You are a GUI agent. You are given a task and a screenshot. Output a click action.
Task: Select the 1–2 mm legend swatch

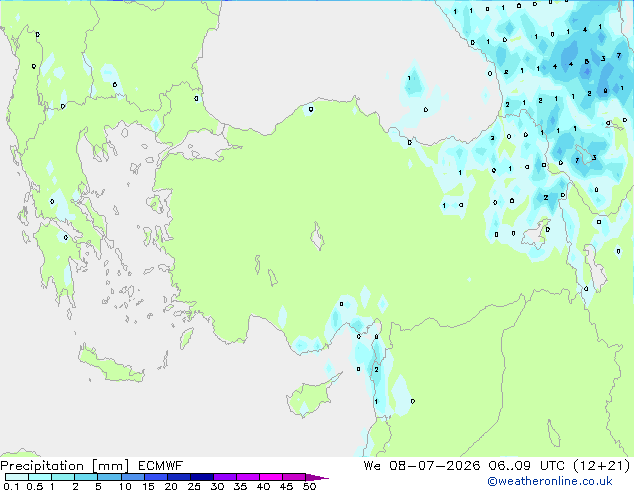pyautogui.click(x=63, y=477)
